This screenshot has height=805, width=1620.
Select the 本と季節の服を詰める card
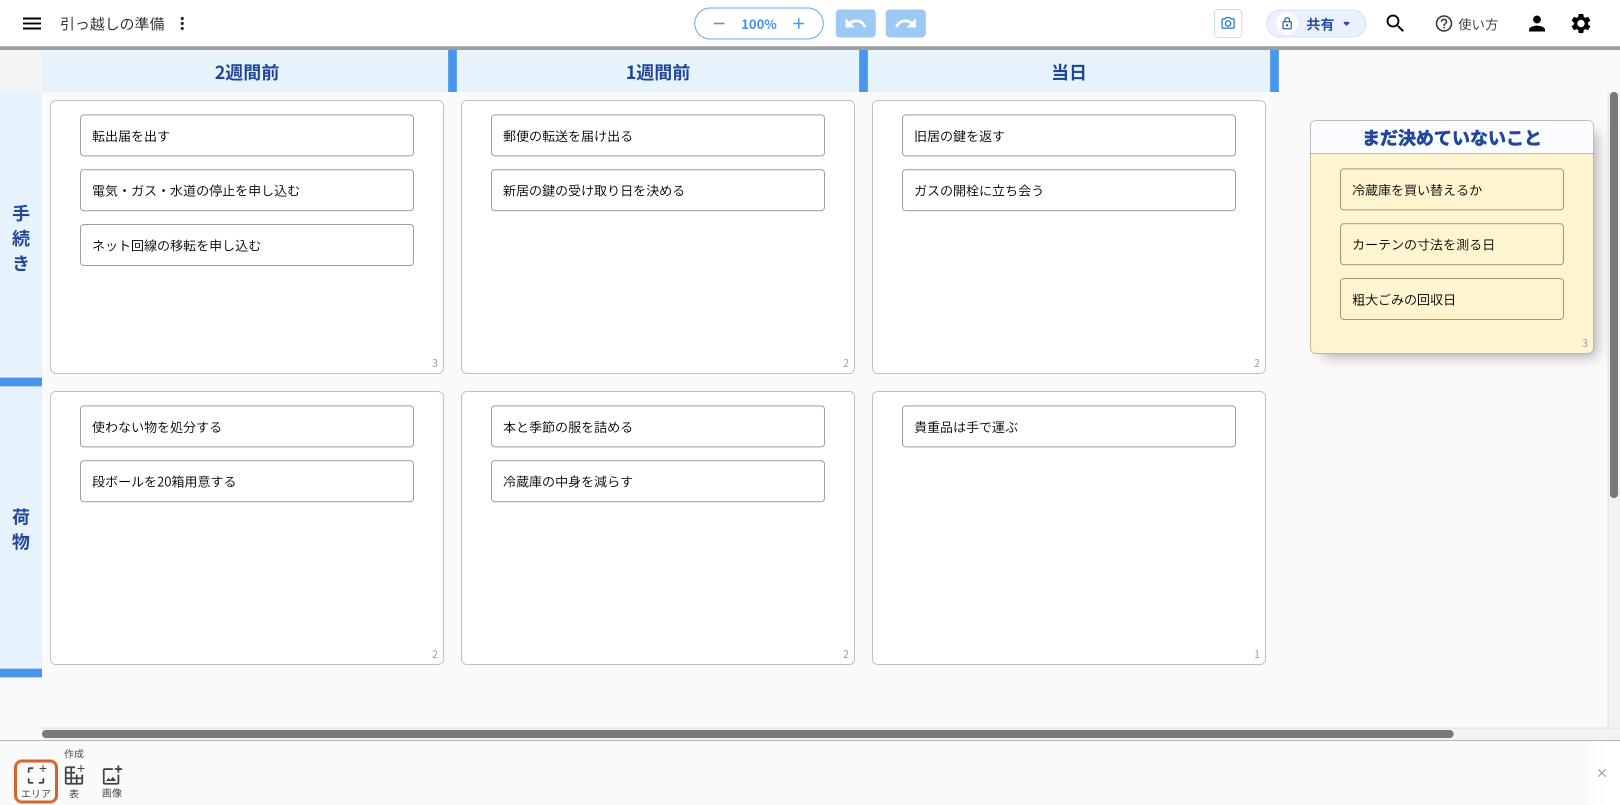658,426
